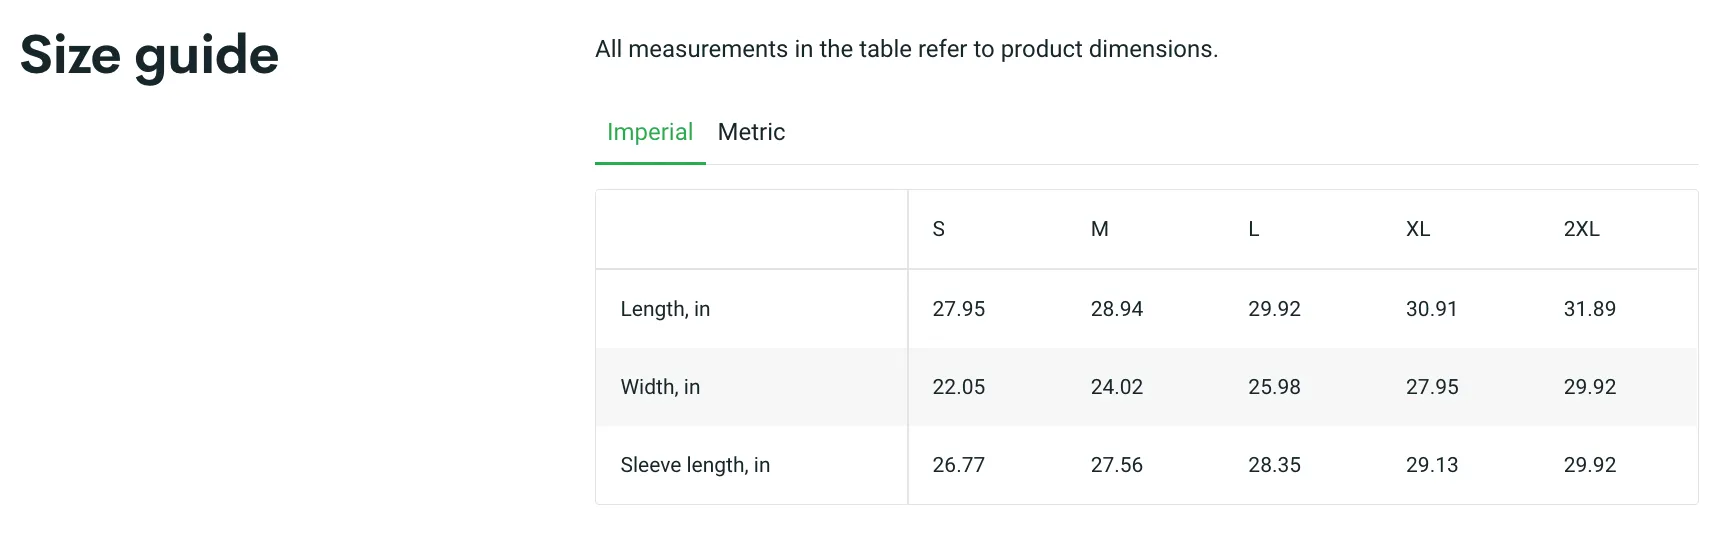Click the XL length value 30.91
The image size is (1724, 544).
1431,309
